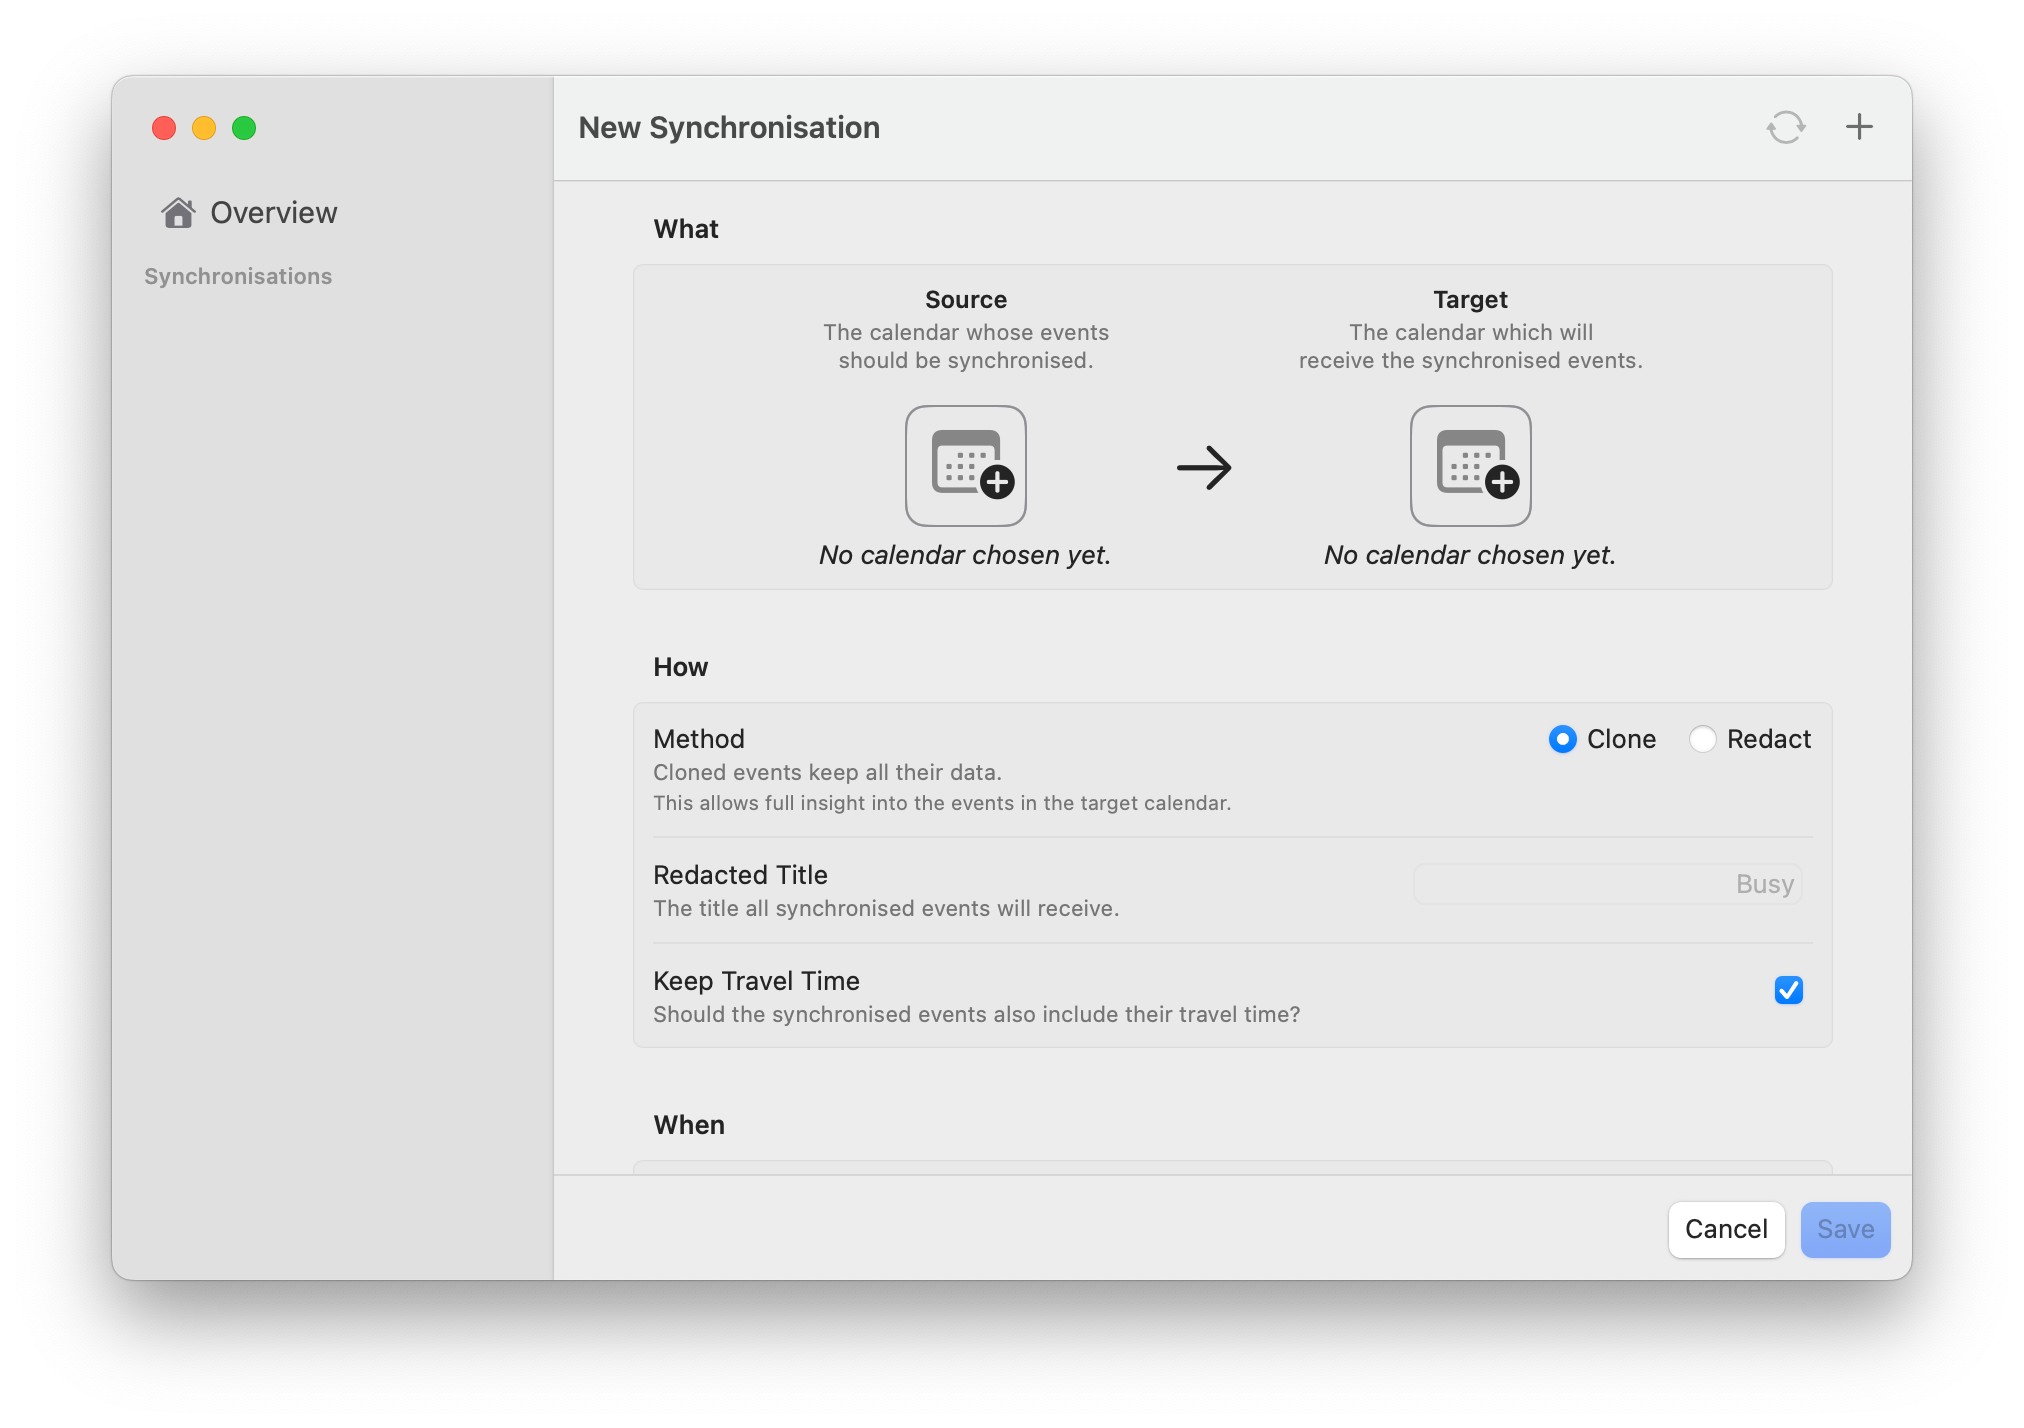Click the Keep Travel Time label text
Viewport: 2024px width, 1428px height.
(756, 981)
